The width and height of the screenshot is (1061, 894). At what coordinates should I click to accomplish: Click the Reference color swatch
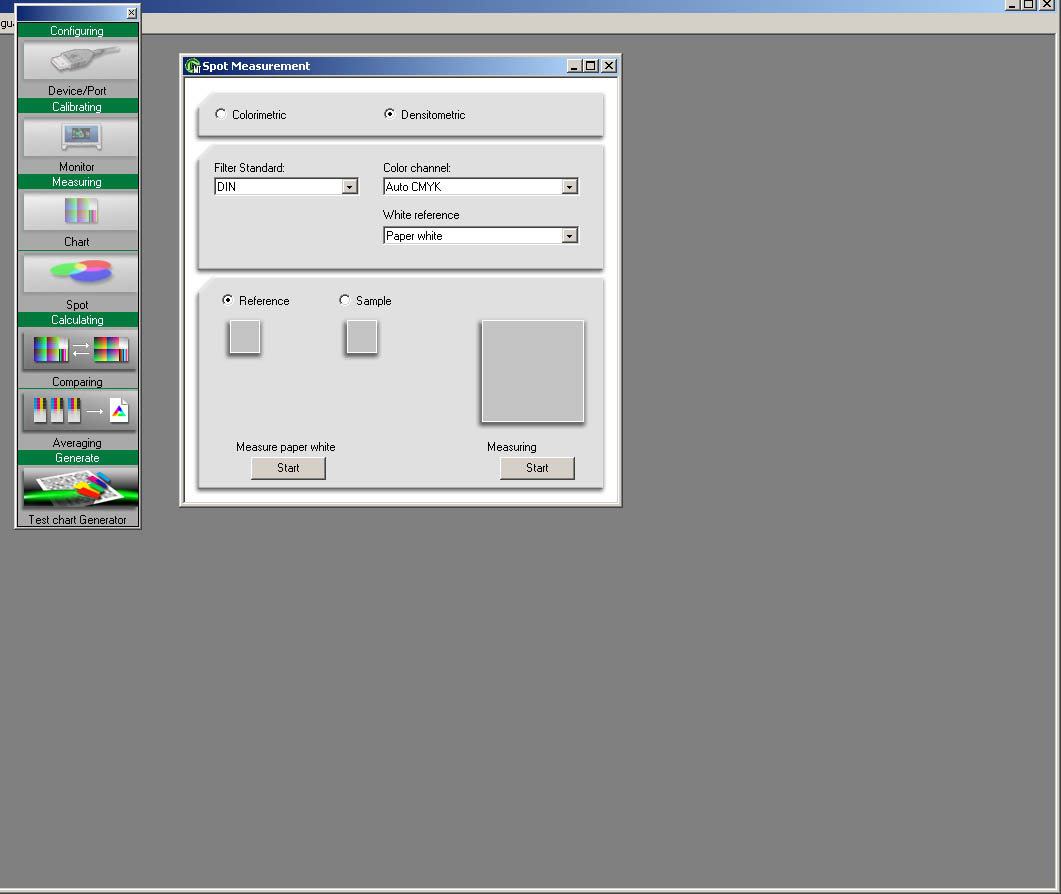pos(245,337)
